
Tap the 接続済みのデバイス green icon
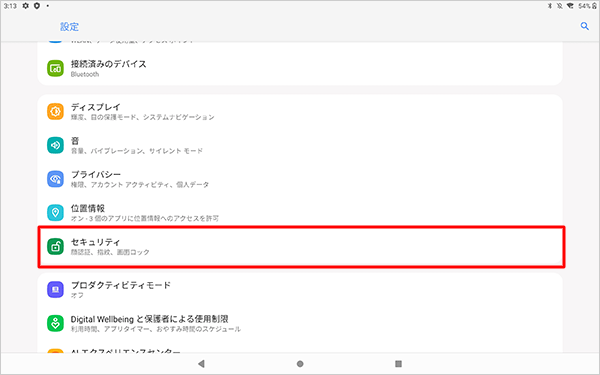[55, 68]
